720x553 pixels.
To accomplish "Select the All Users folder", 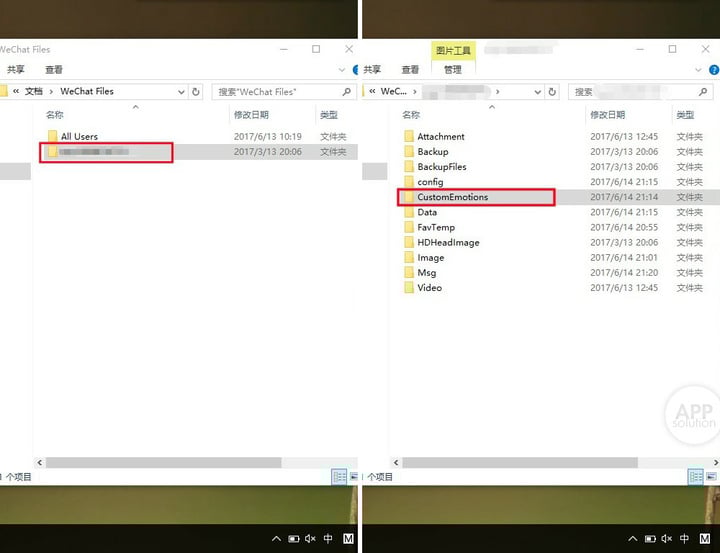I will coord(79,136).
